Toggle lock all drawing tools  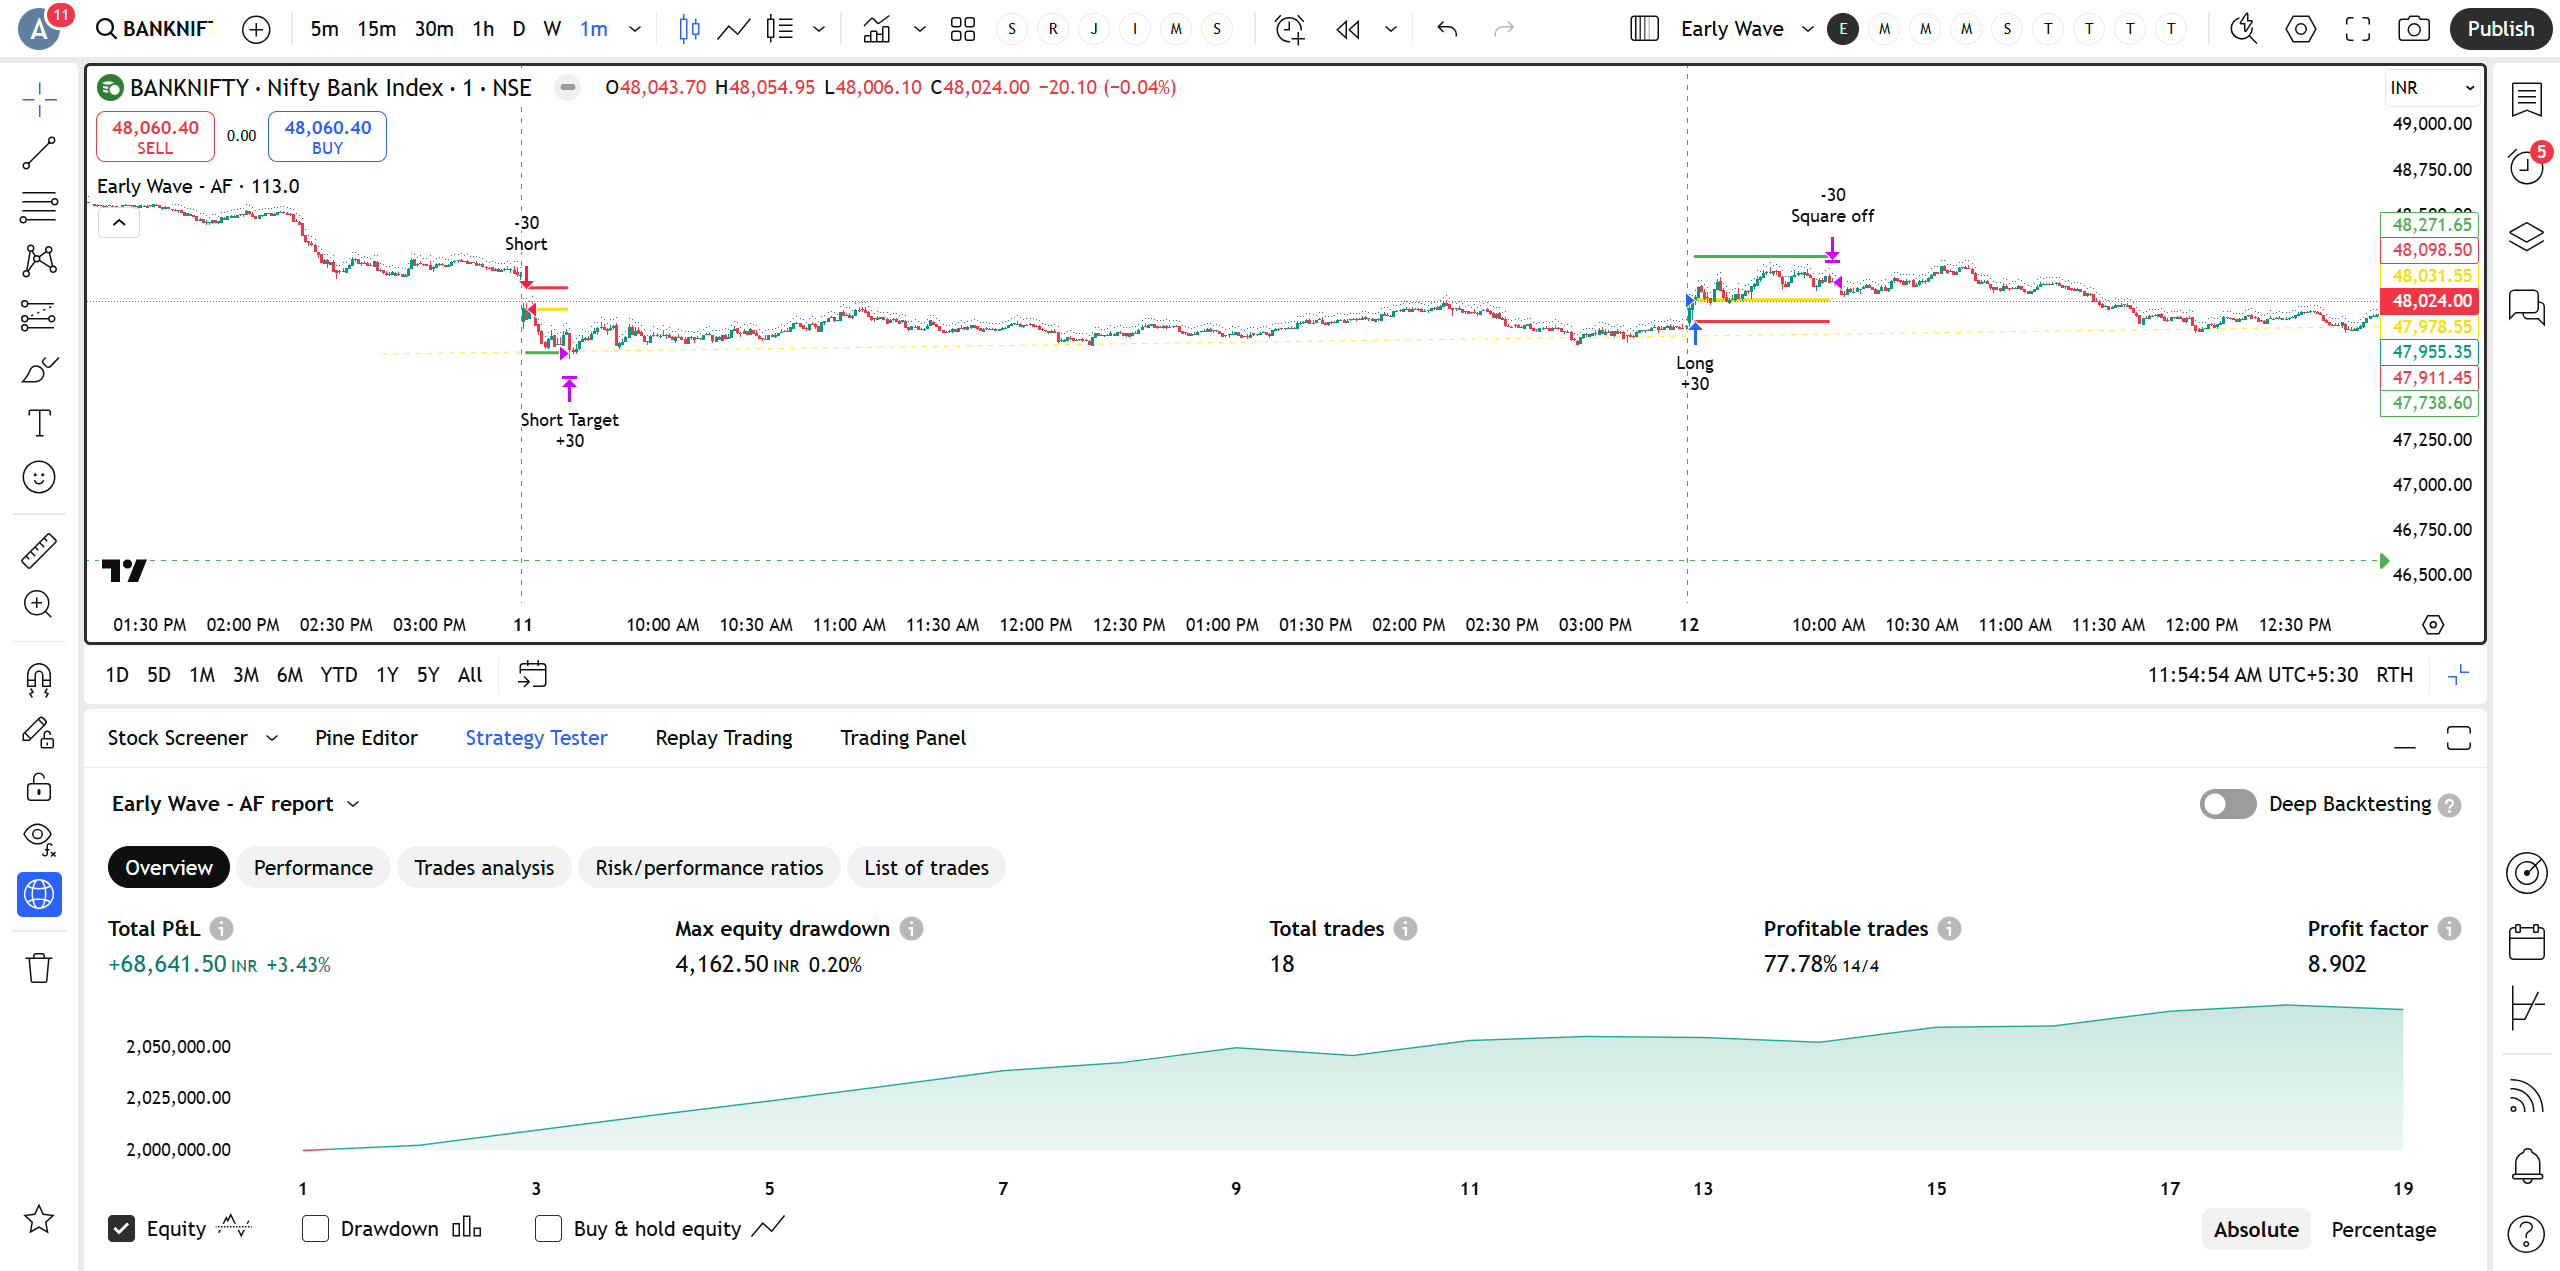click(39, 787)
